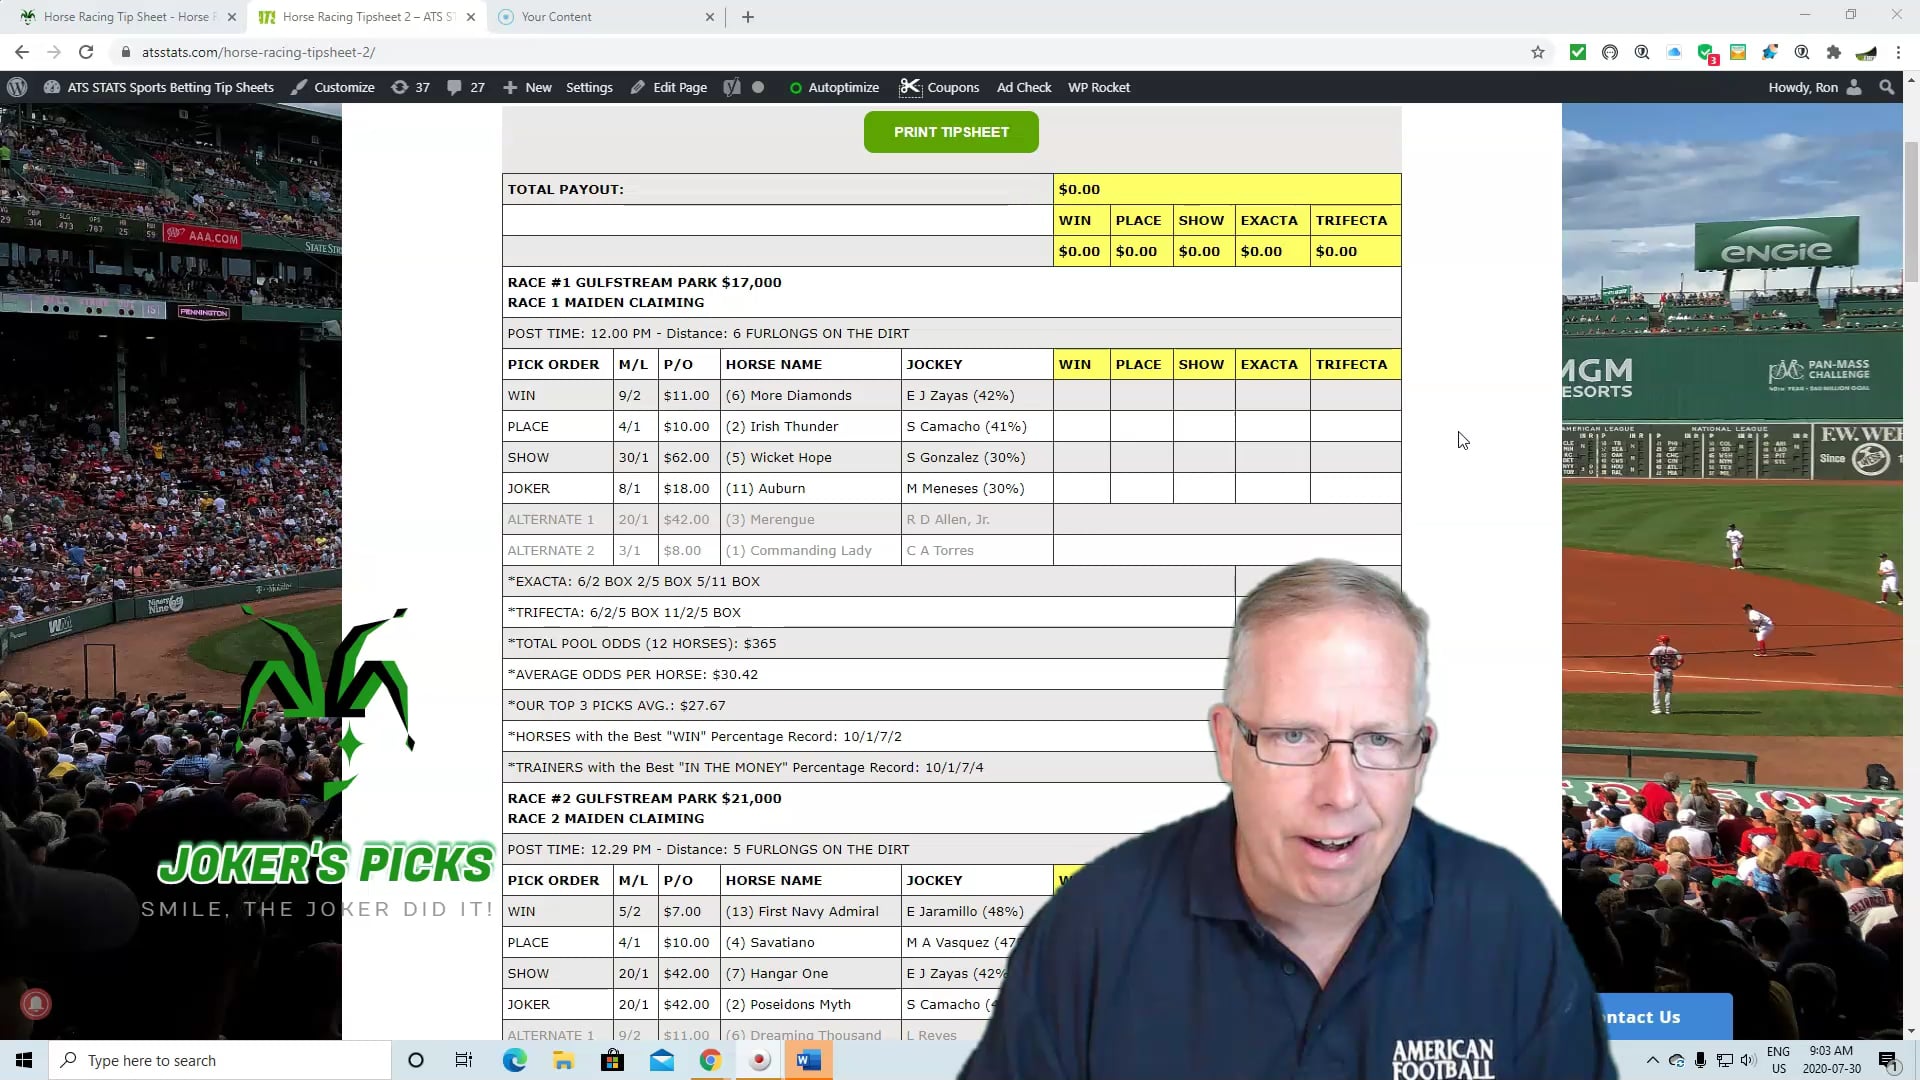
Task: Open Microsoft Store from the taskbar
Action: tap(612, 1060)
